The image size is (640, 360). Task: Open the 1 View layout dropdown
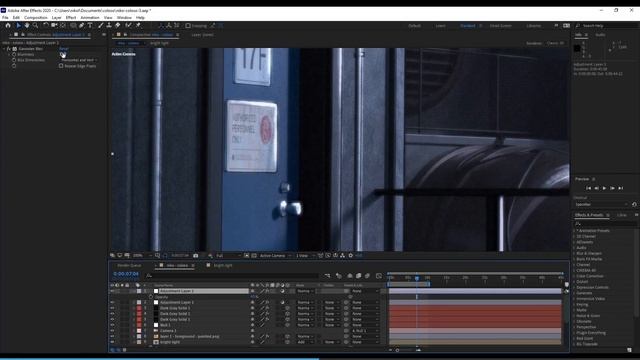(x=305, y=256)
